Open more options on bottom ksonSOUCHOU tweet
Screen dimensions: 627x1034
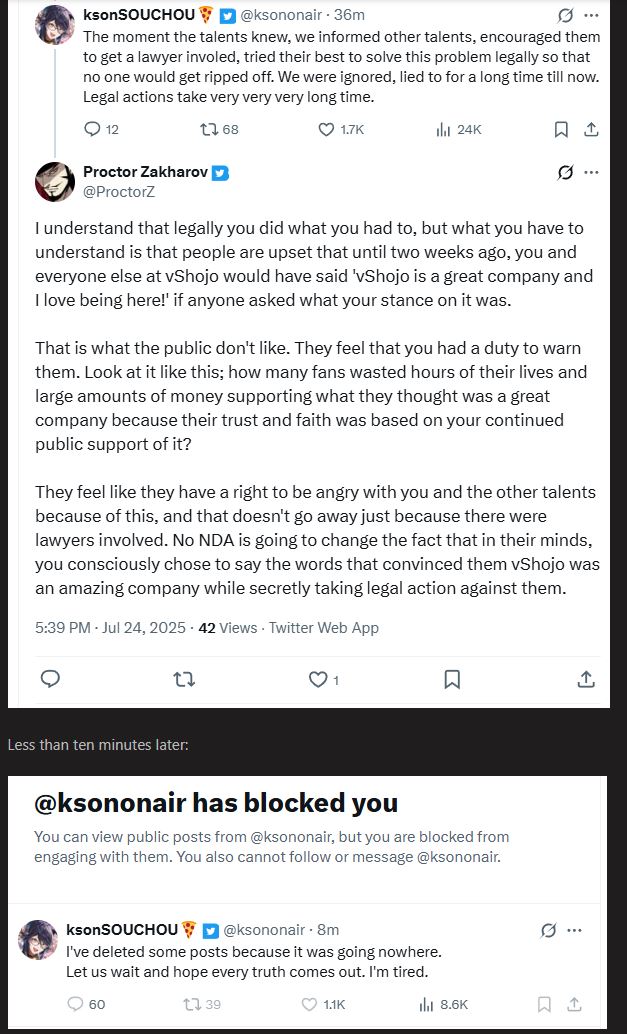(x=576, y=930)
